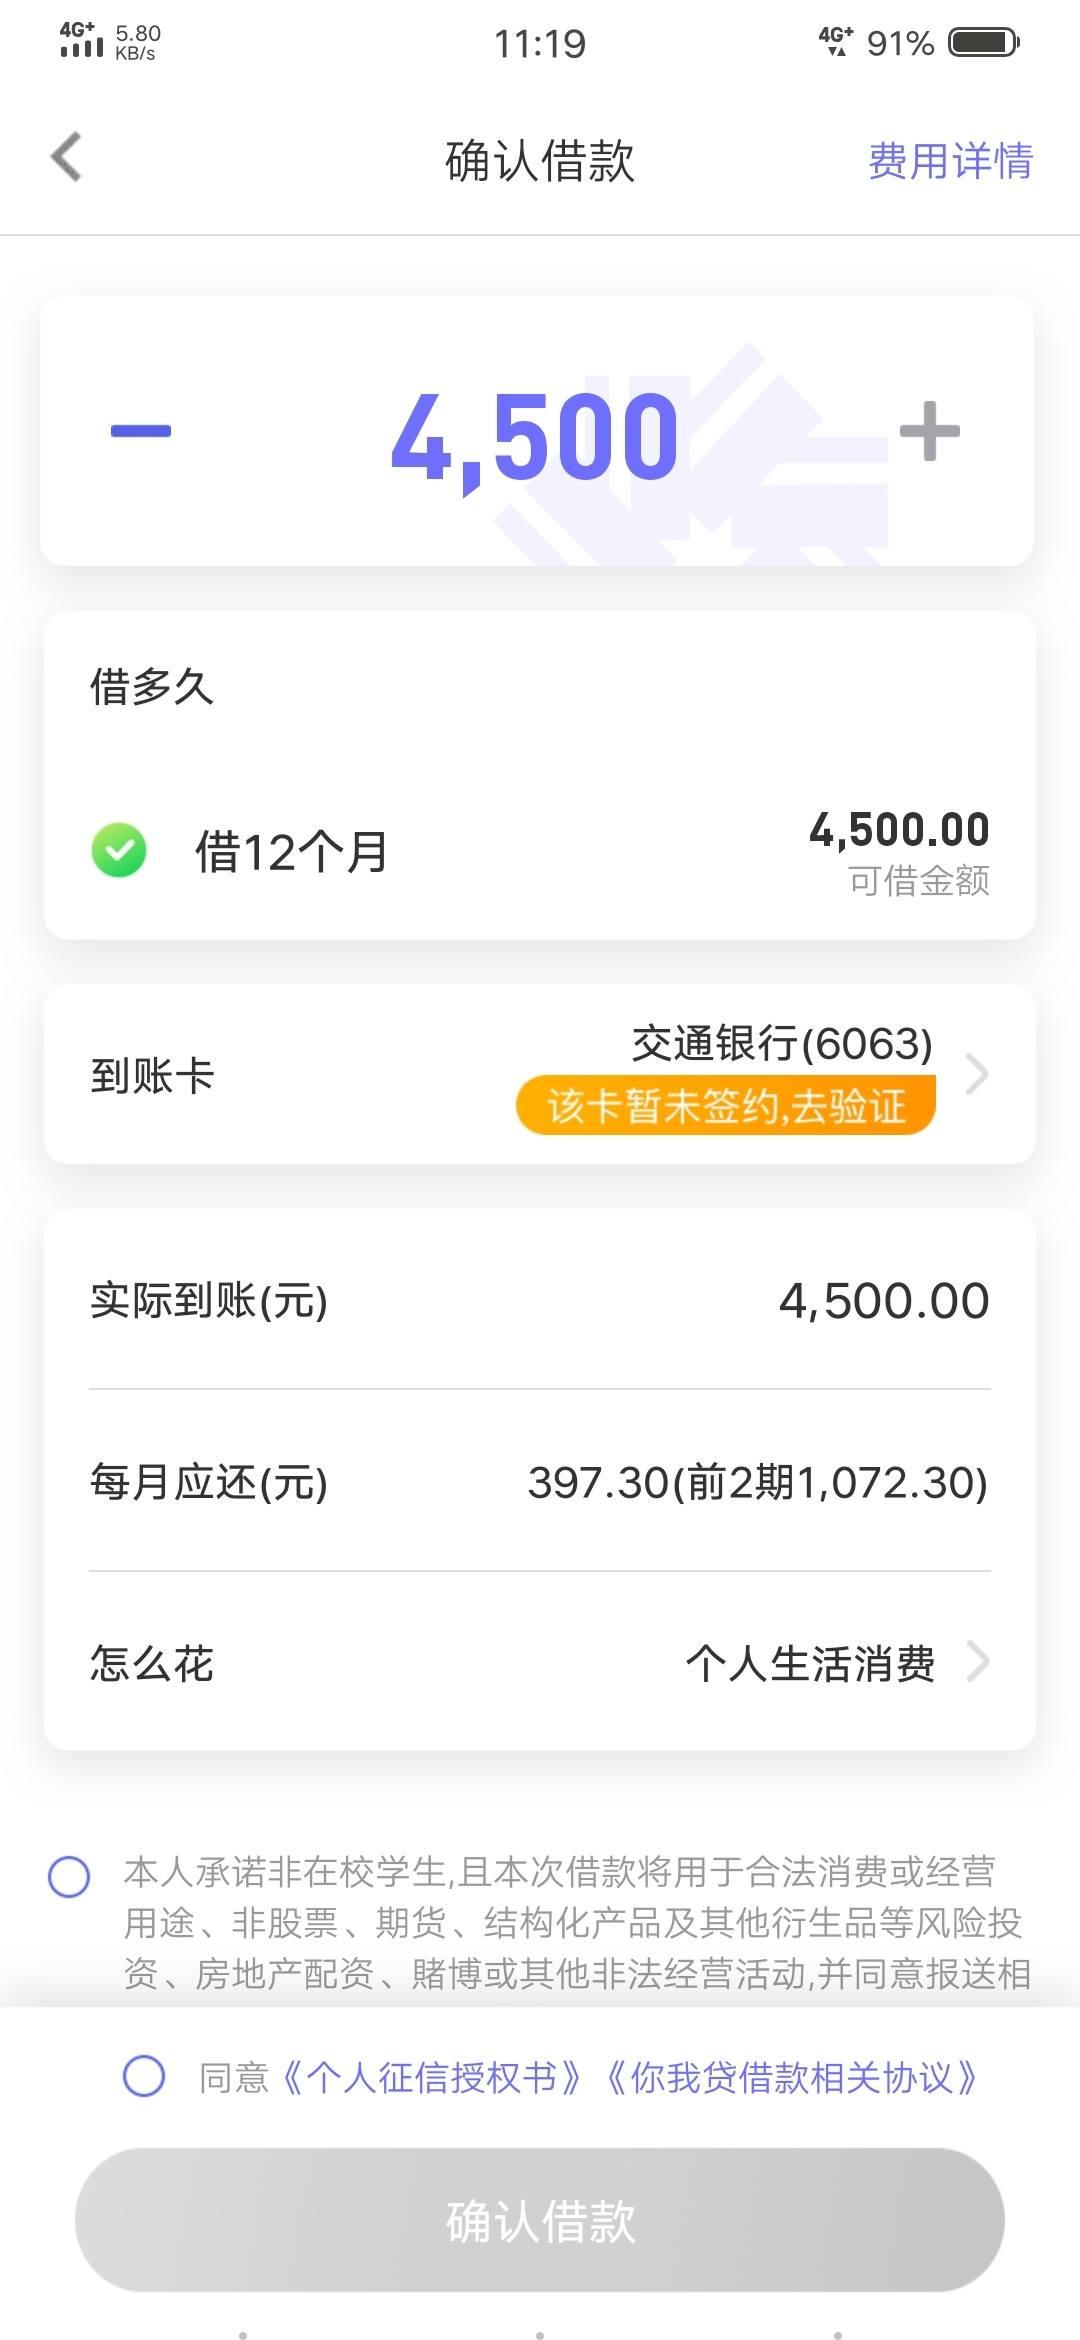
Task: Expand 怎么花 loan purpose chevron
Action: pos(977,1663)
